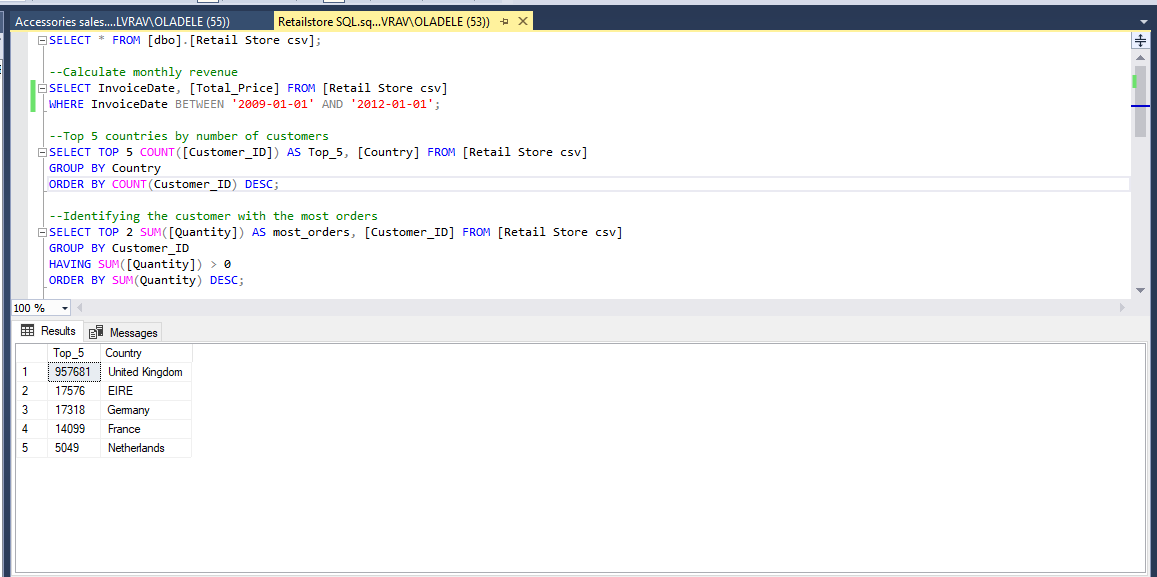Click the [Total_Price] column name in the query
The image size is (1157, 577).
pos(235,89)
